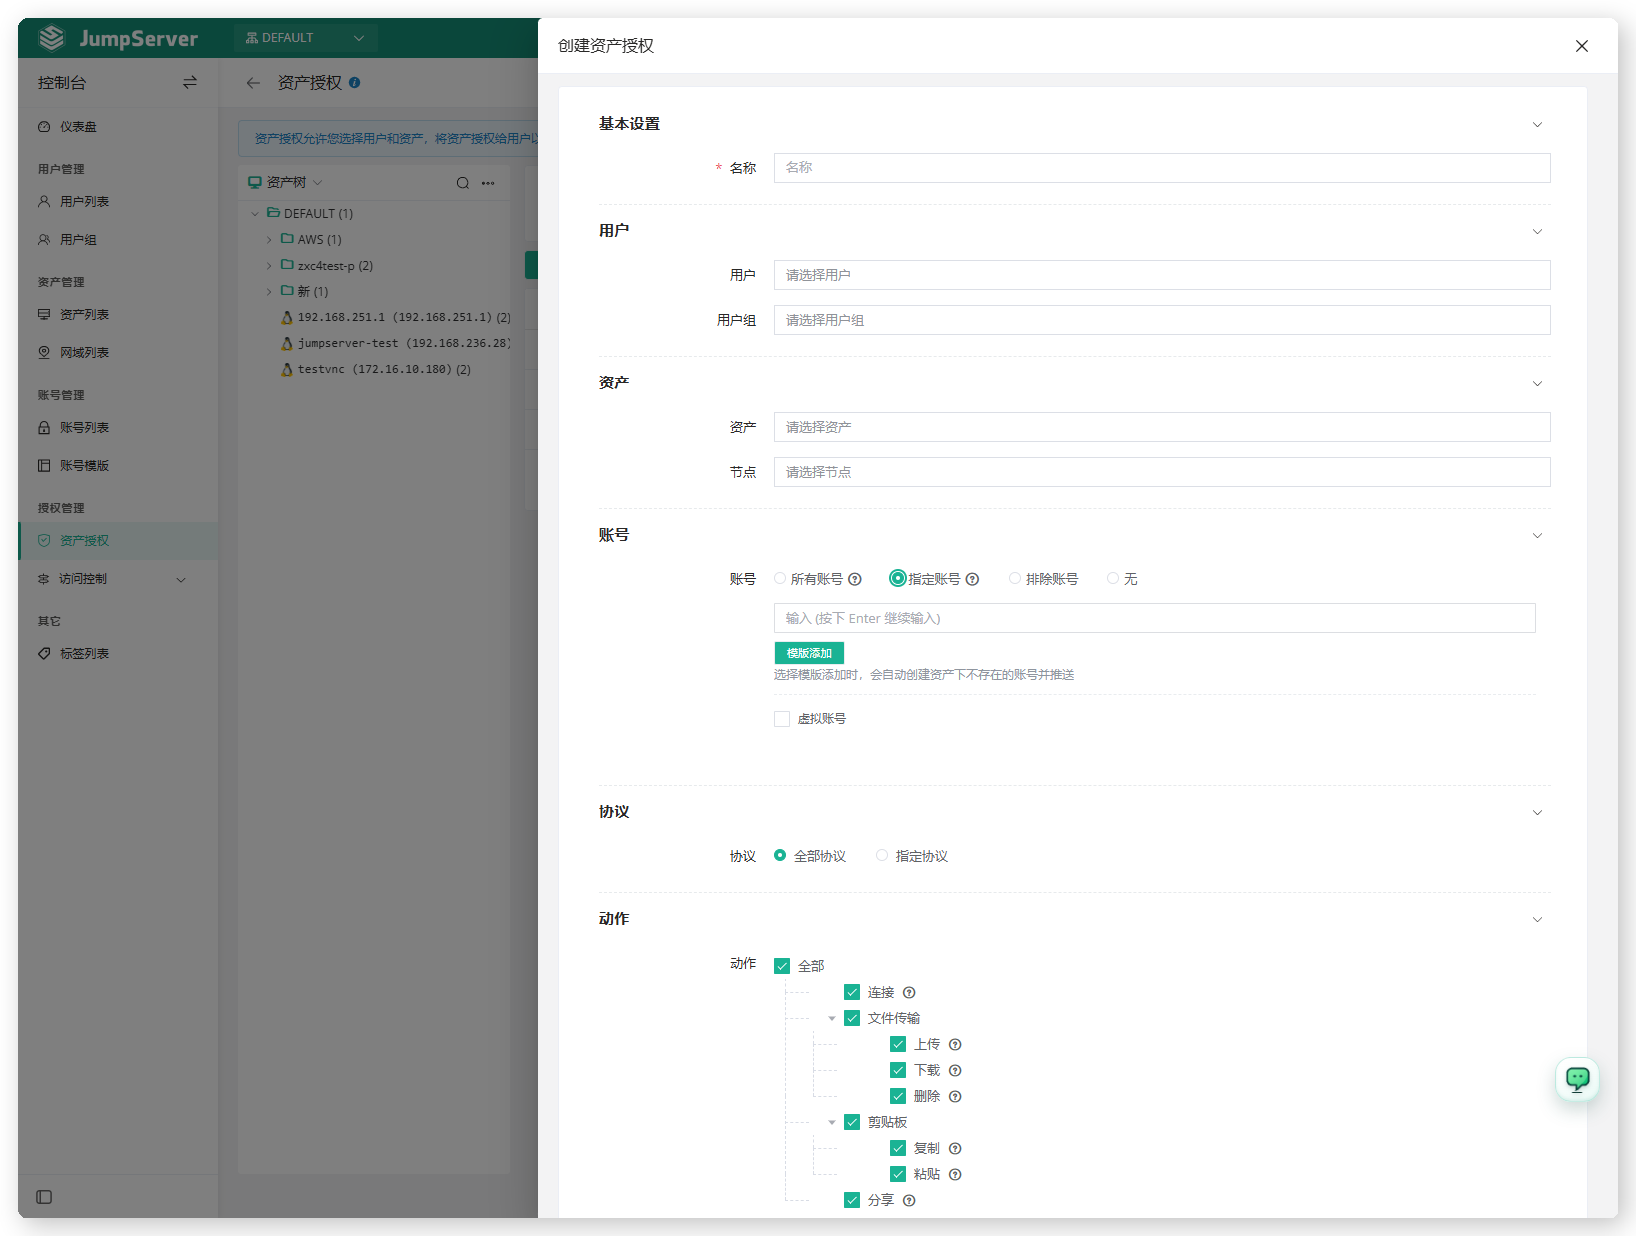Open the info icon beside 资产授权 title
The width and height of the screenshot is (1636, 1236).
pyautogui.click(x=355, y=83)
